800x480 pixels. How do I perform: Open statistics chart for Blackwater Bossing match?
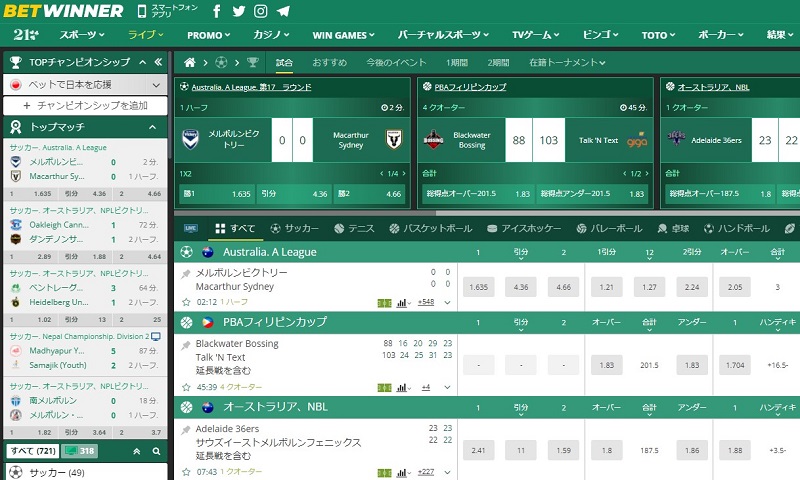[x=402, y=388]
